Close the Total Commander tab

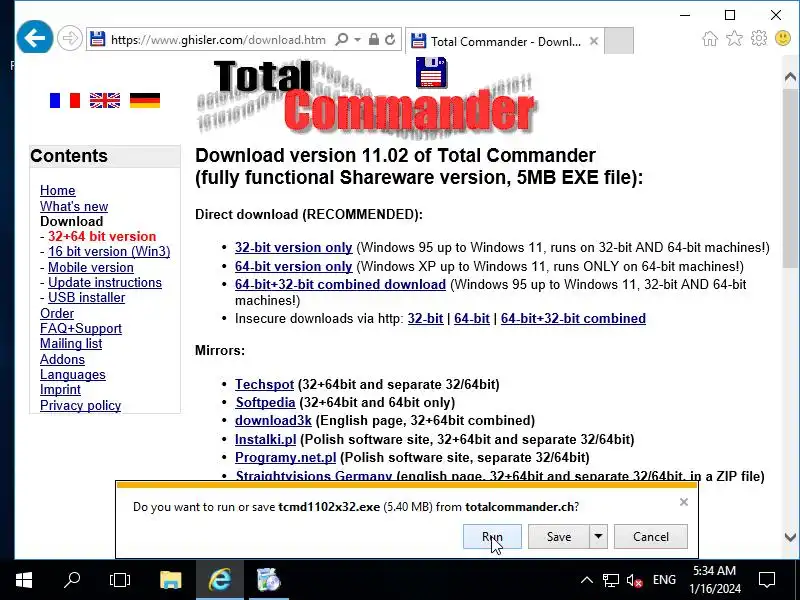[x=594, y=41]
